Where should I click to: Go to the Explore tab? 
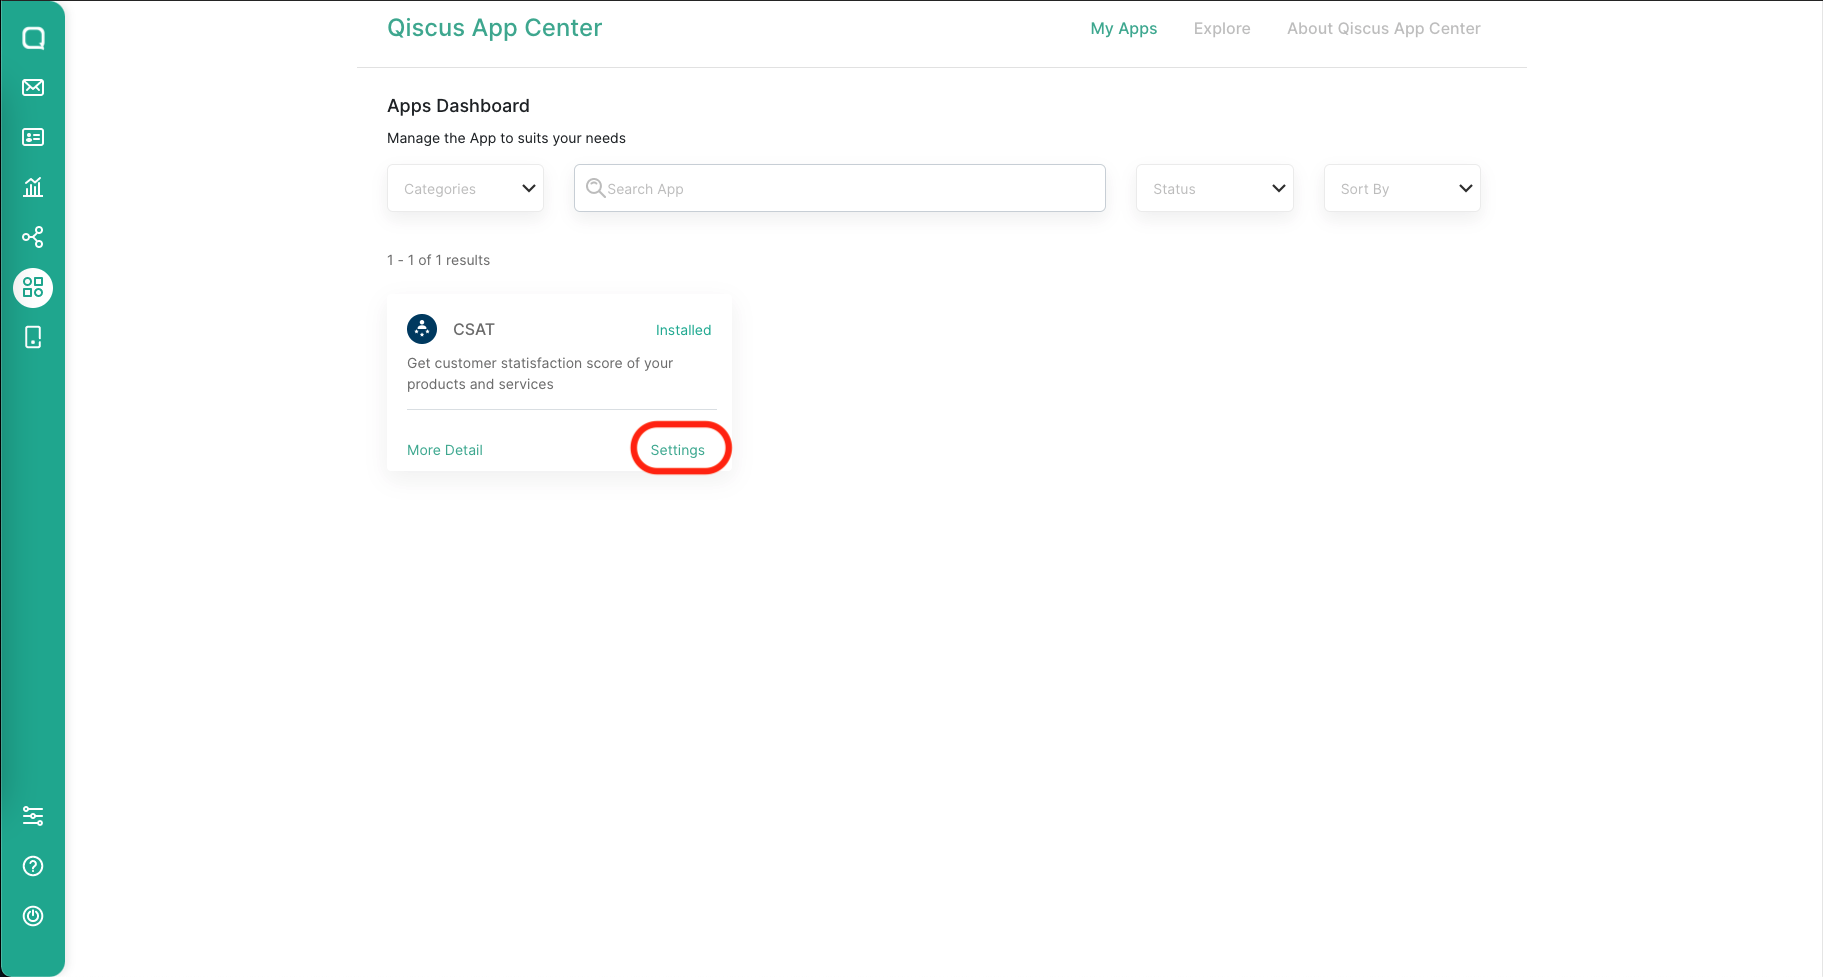[1221, 29]
